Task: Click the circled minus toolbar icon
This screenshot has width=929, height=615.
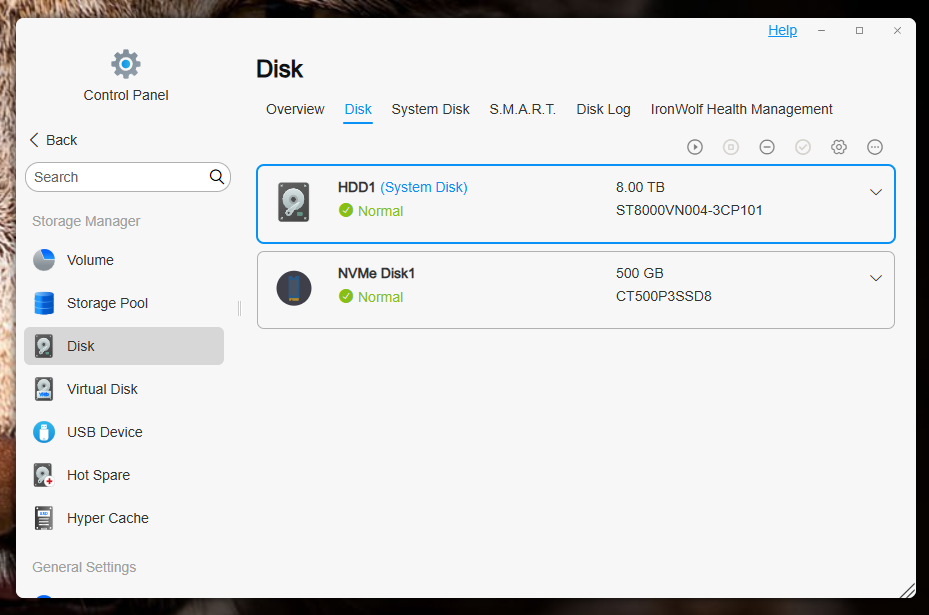Action: [767, 147]
